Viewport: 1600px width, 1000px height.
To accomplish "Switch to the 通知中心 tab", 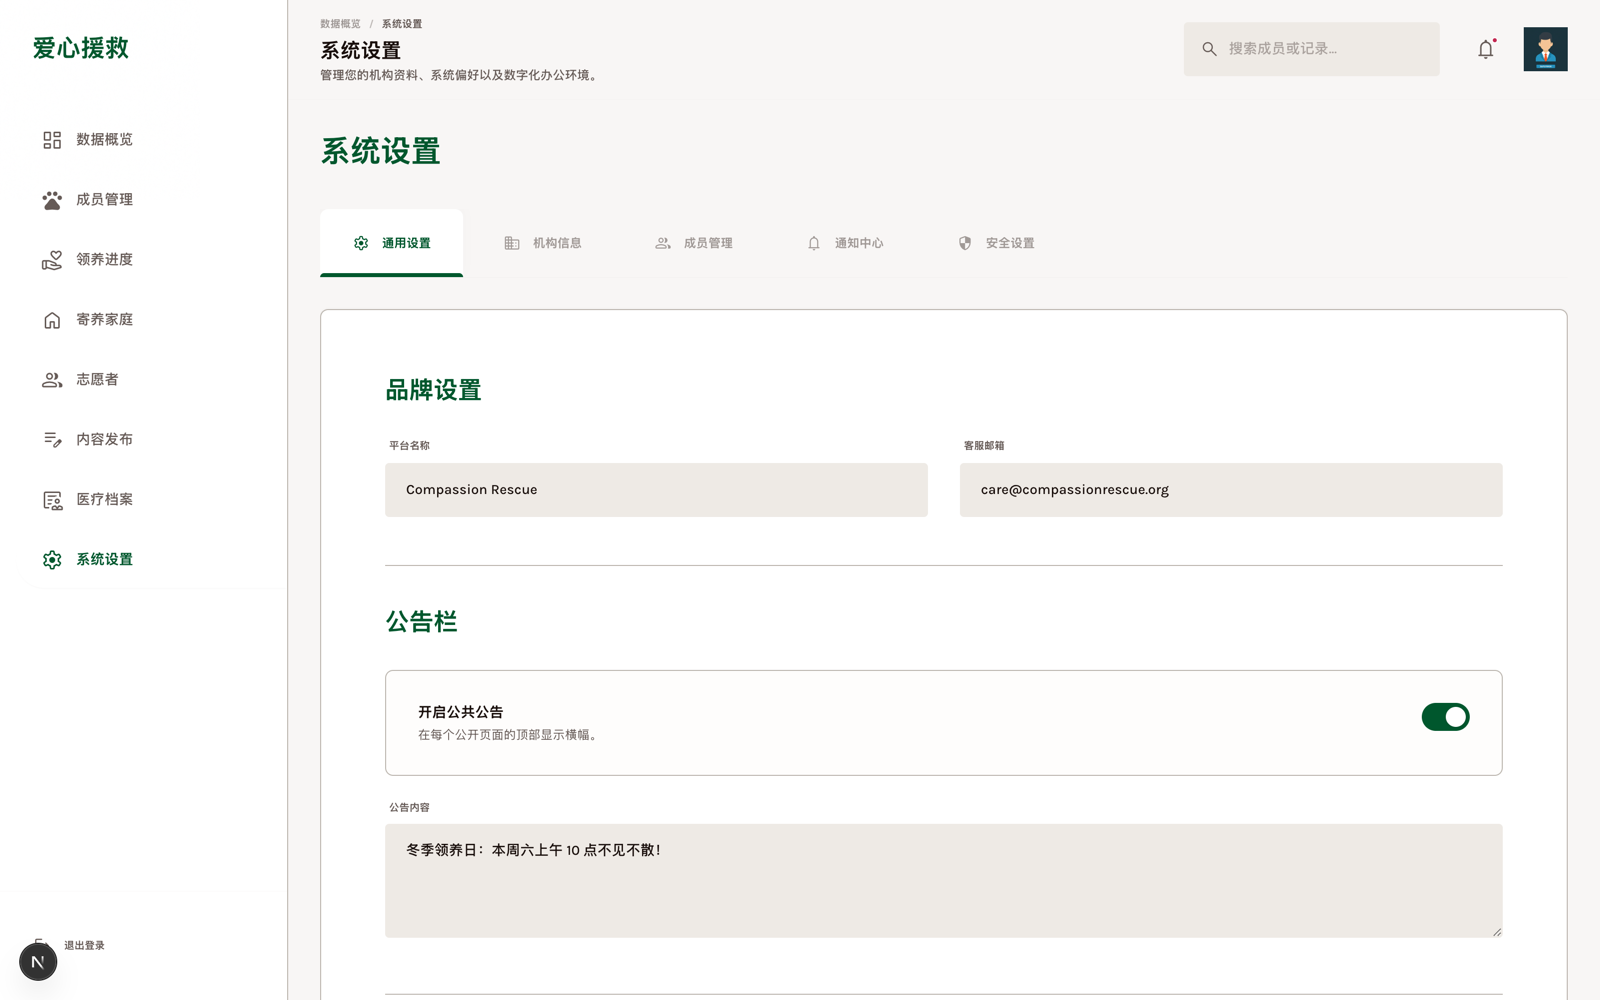I will pos(844,243).
